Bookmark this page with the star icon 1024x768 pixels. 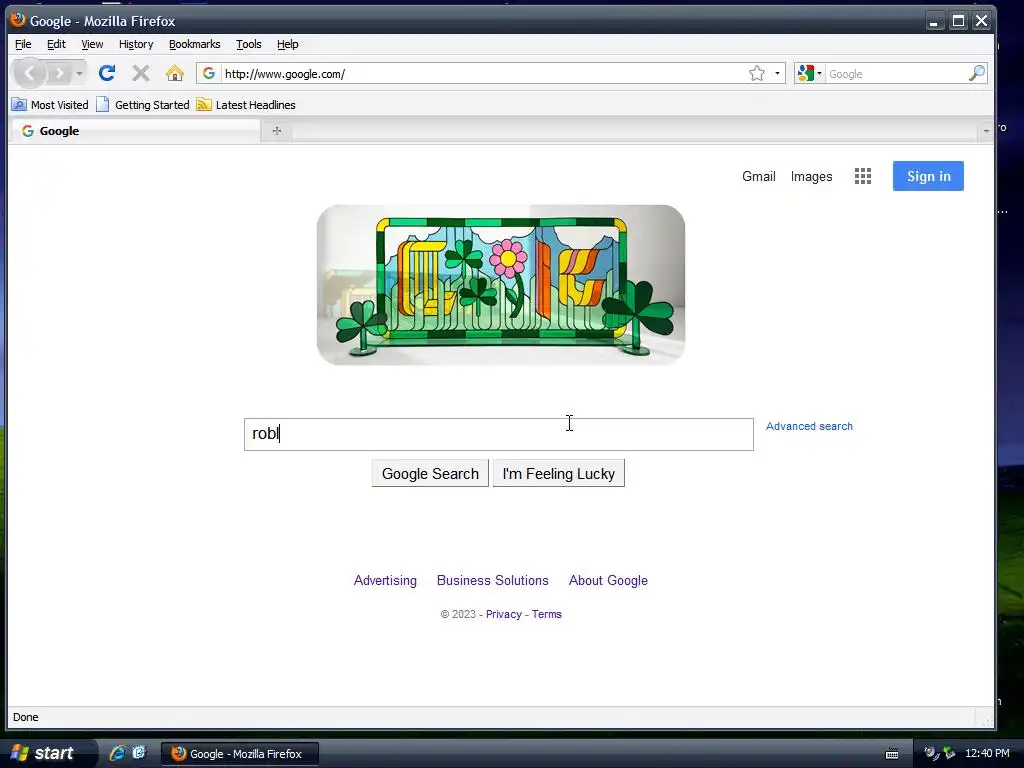(x=756, y=73)
